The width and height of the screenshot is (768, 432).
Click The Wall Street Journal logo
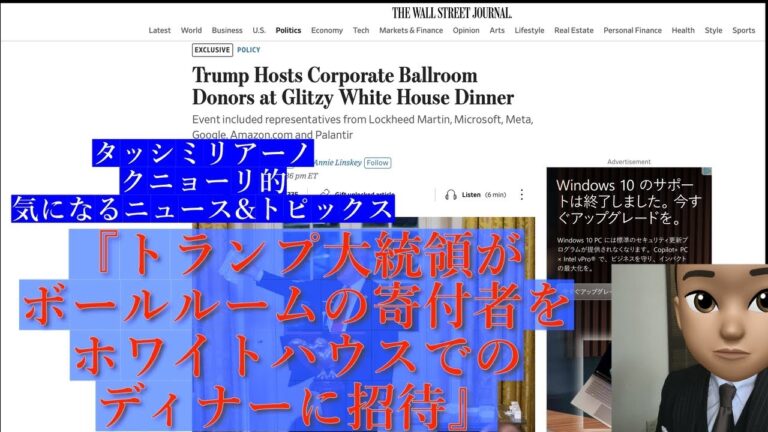click(452, 13)
